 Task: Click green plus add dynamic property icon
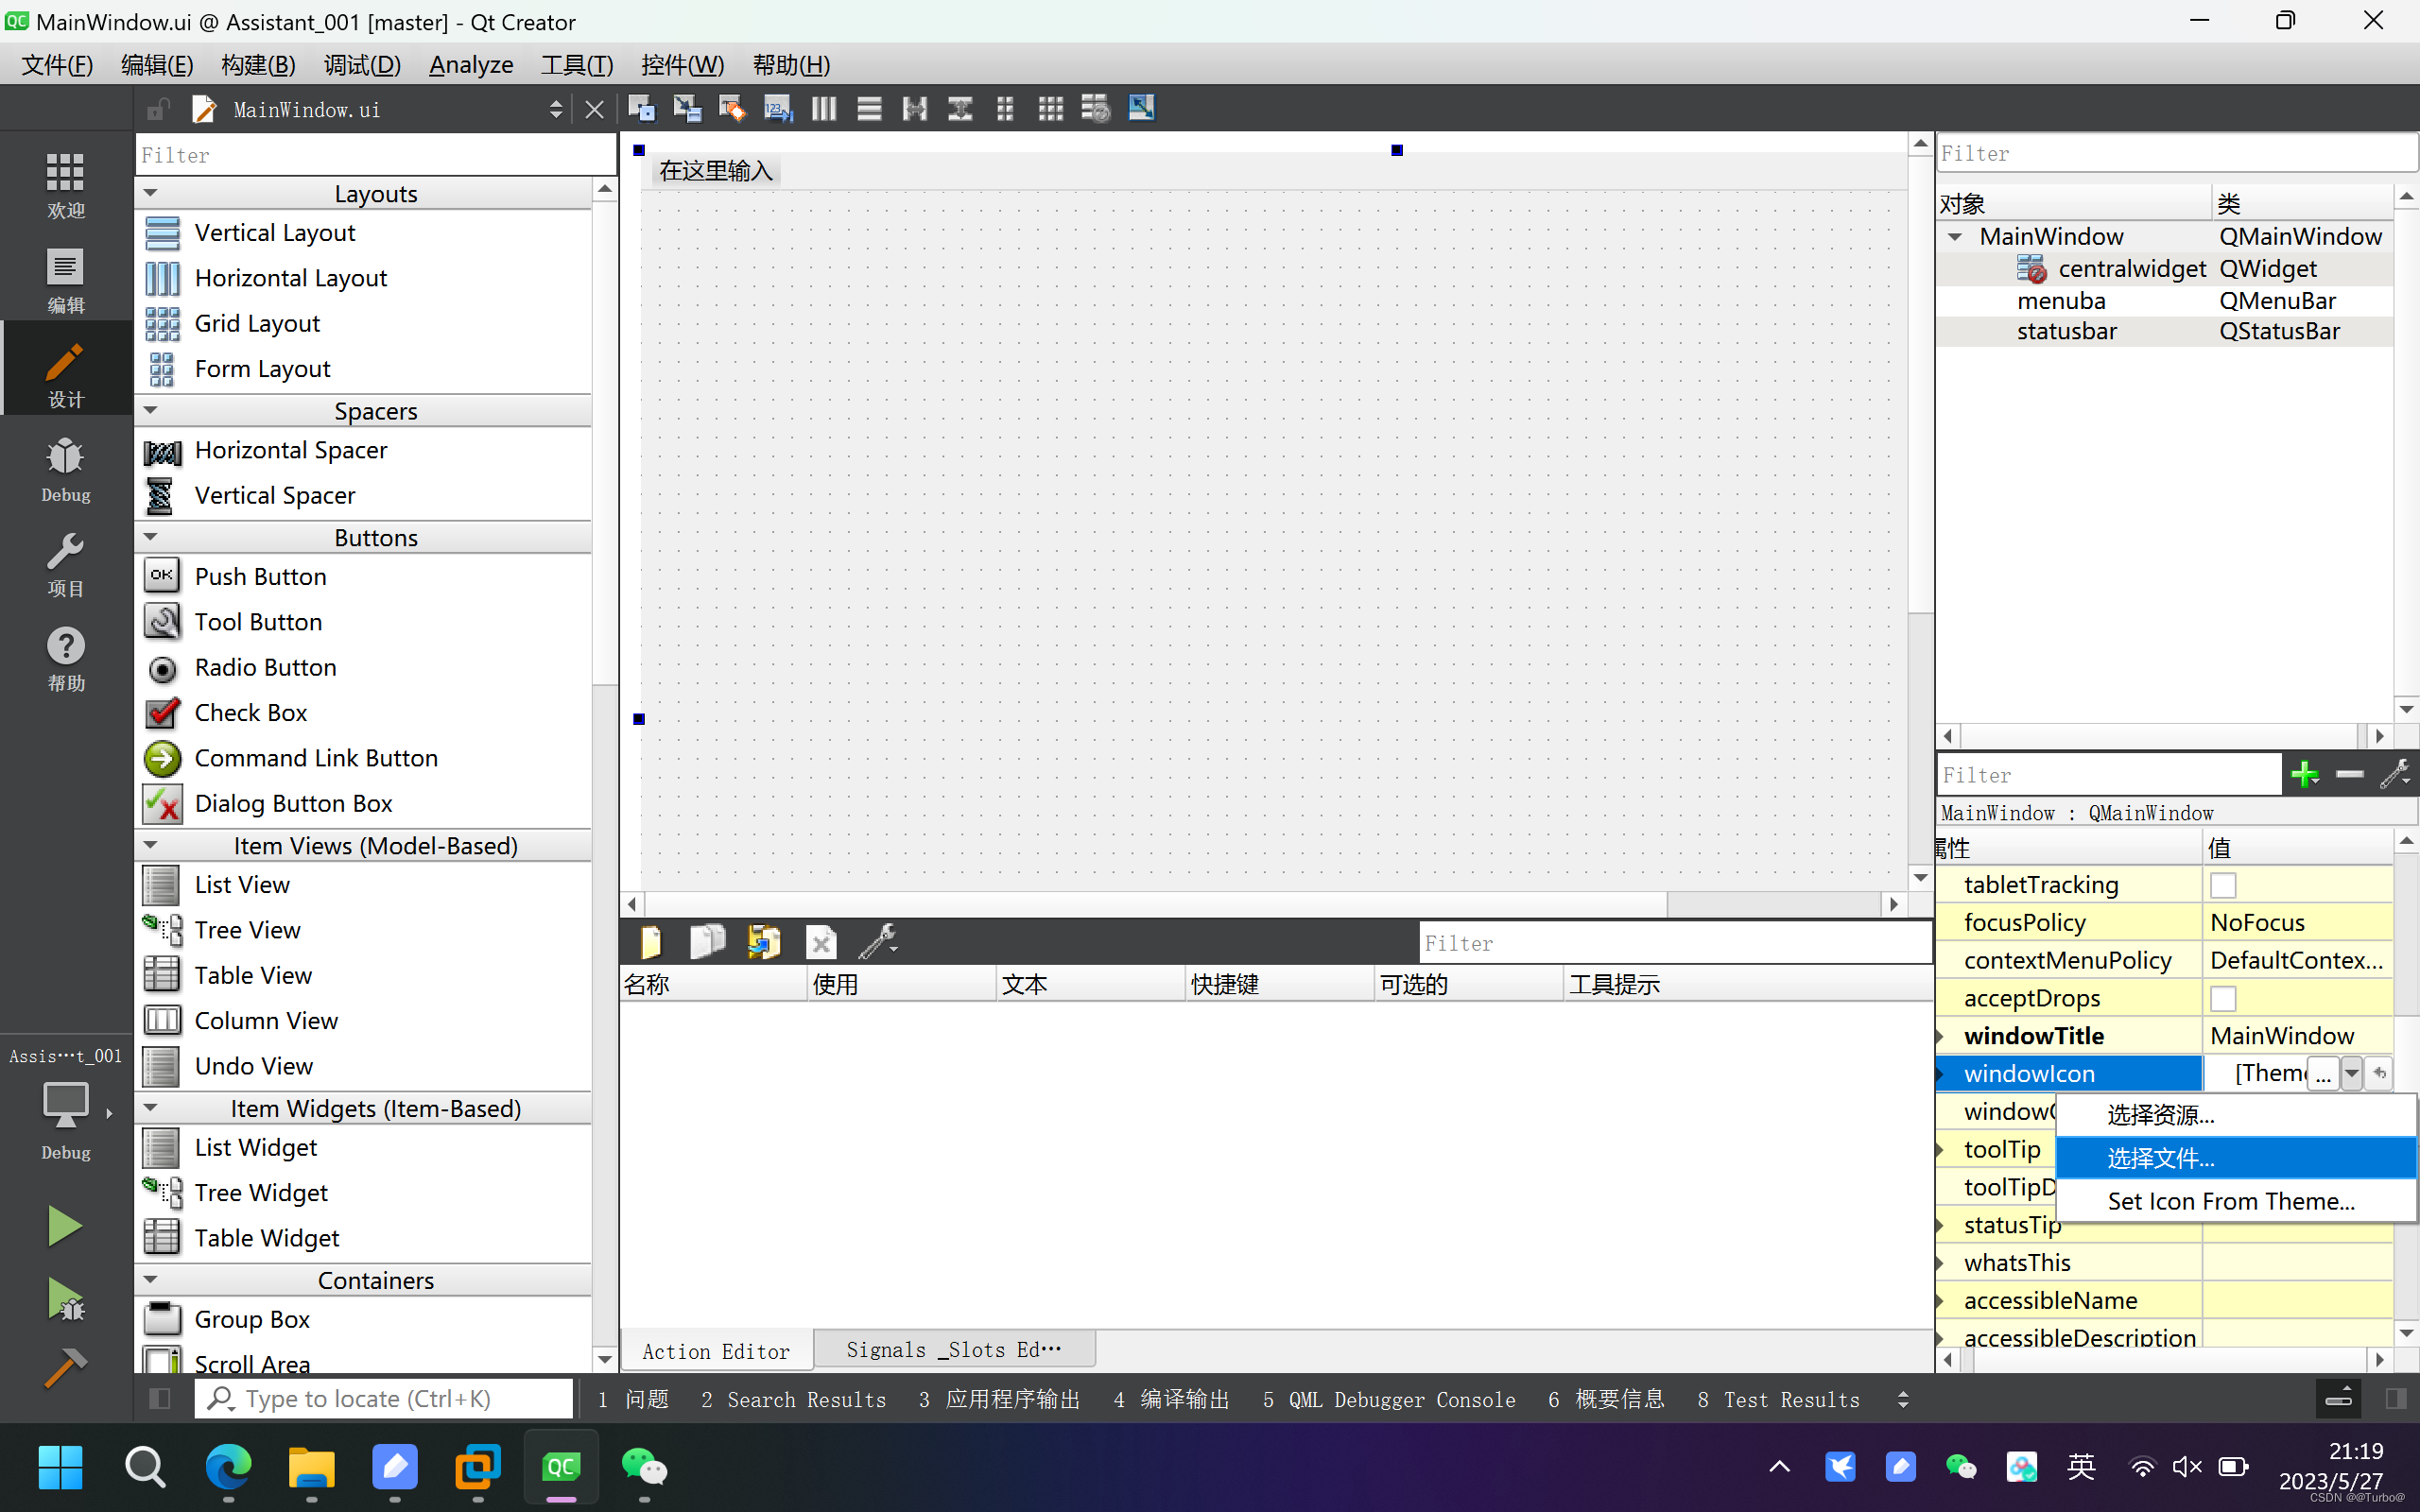click(x=2304, y=775)
